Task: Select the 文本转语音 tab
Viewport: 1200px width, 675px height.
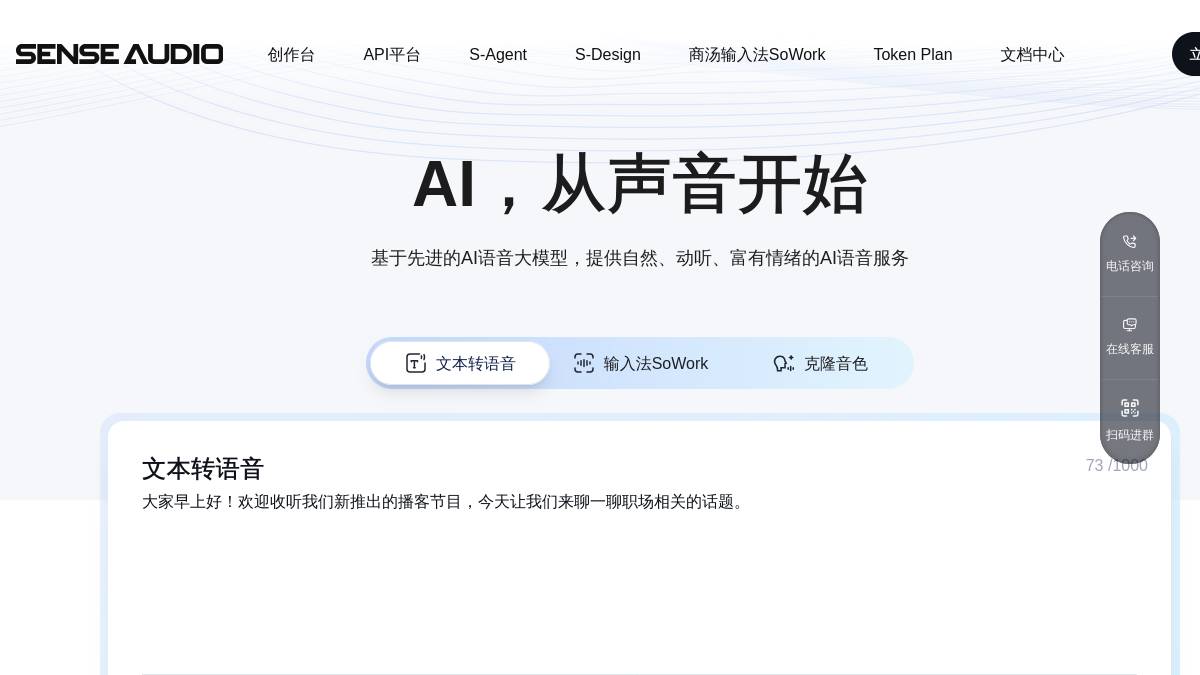Action: pyautogui.click(x=460, y=363)
